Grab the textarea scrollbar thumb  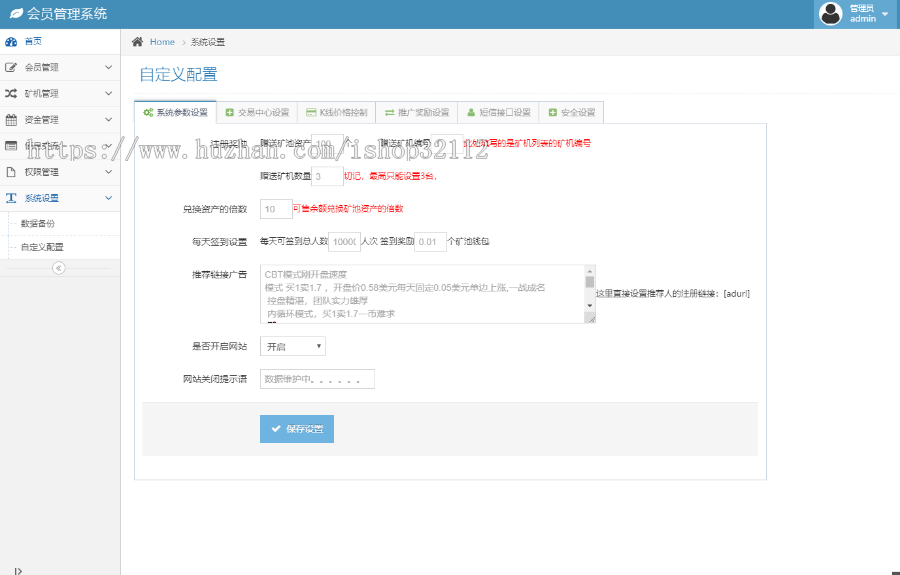(589, 282)
